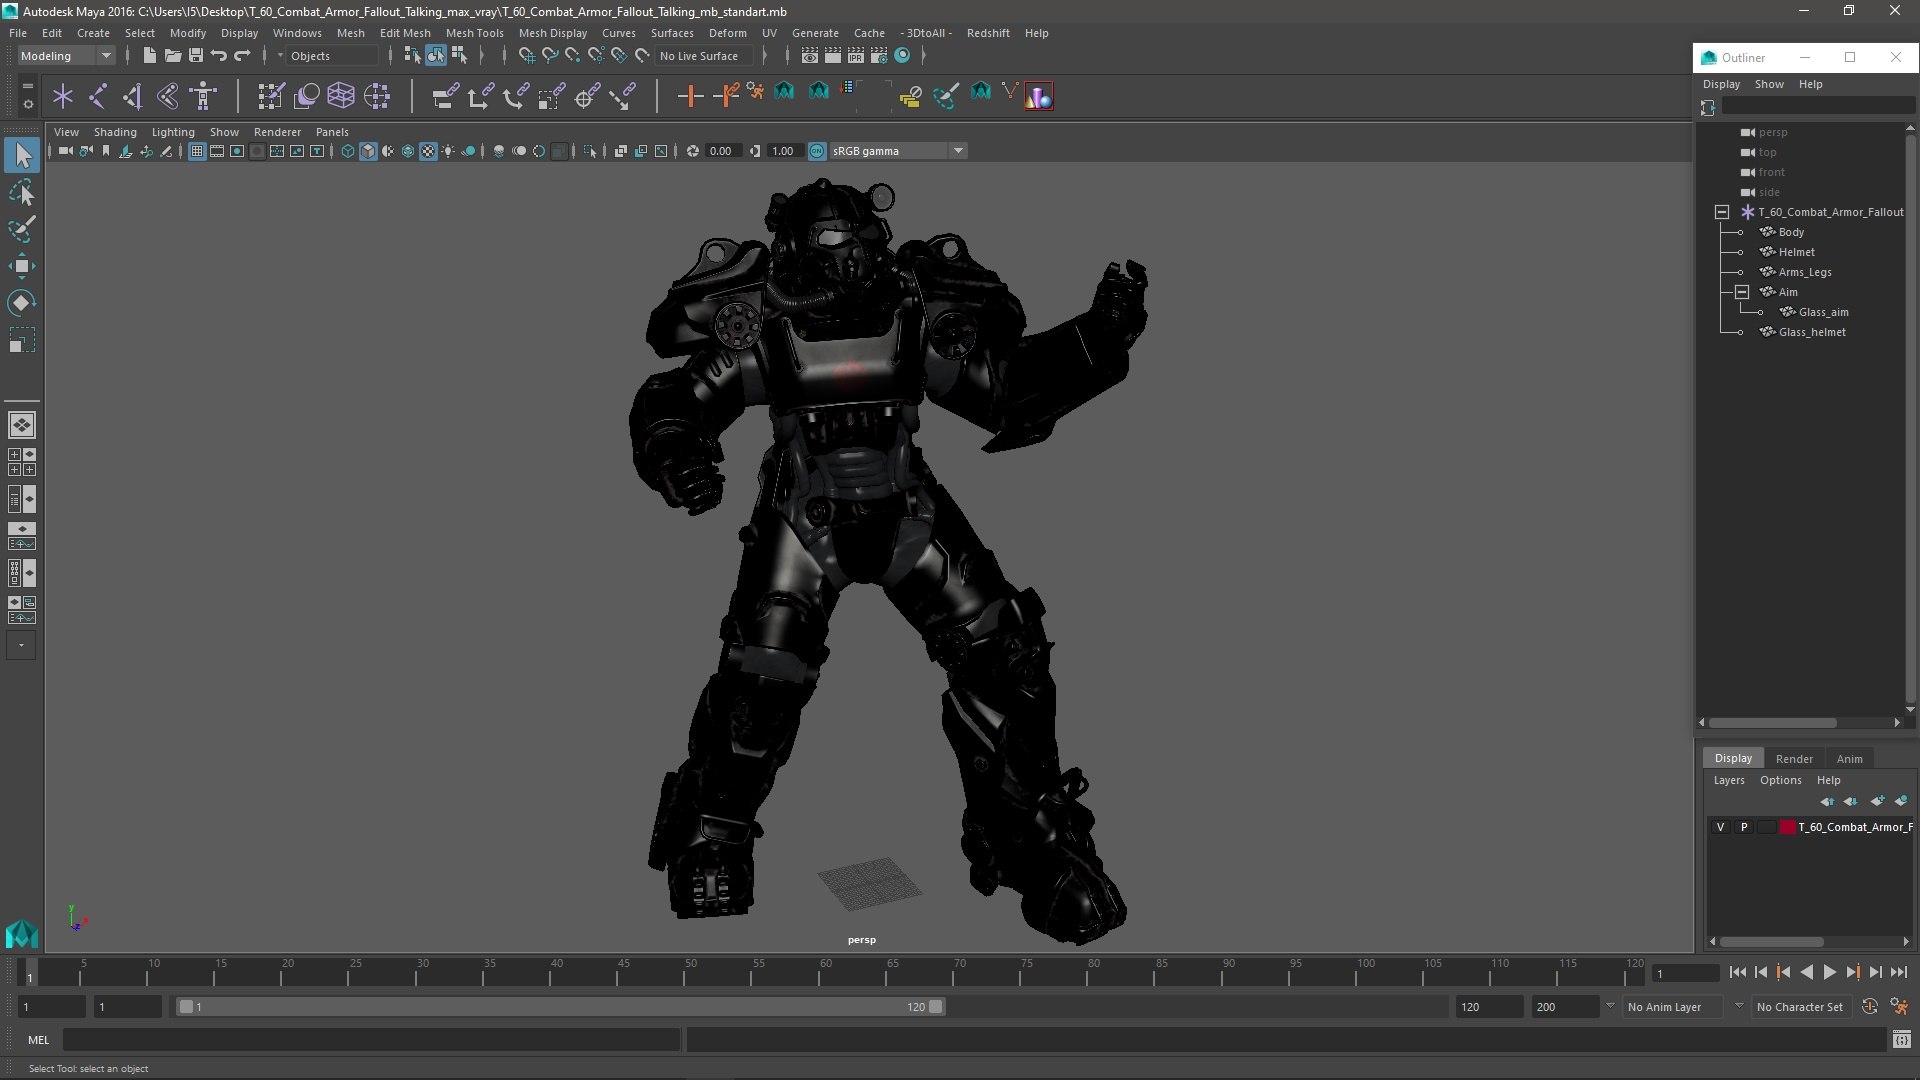1920x1080 pixels.
Task: Click the Save scene icon
Action: (x=196, y=56)
